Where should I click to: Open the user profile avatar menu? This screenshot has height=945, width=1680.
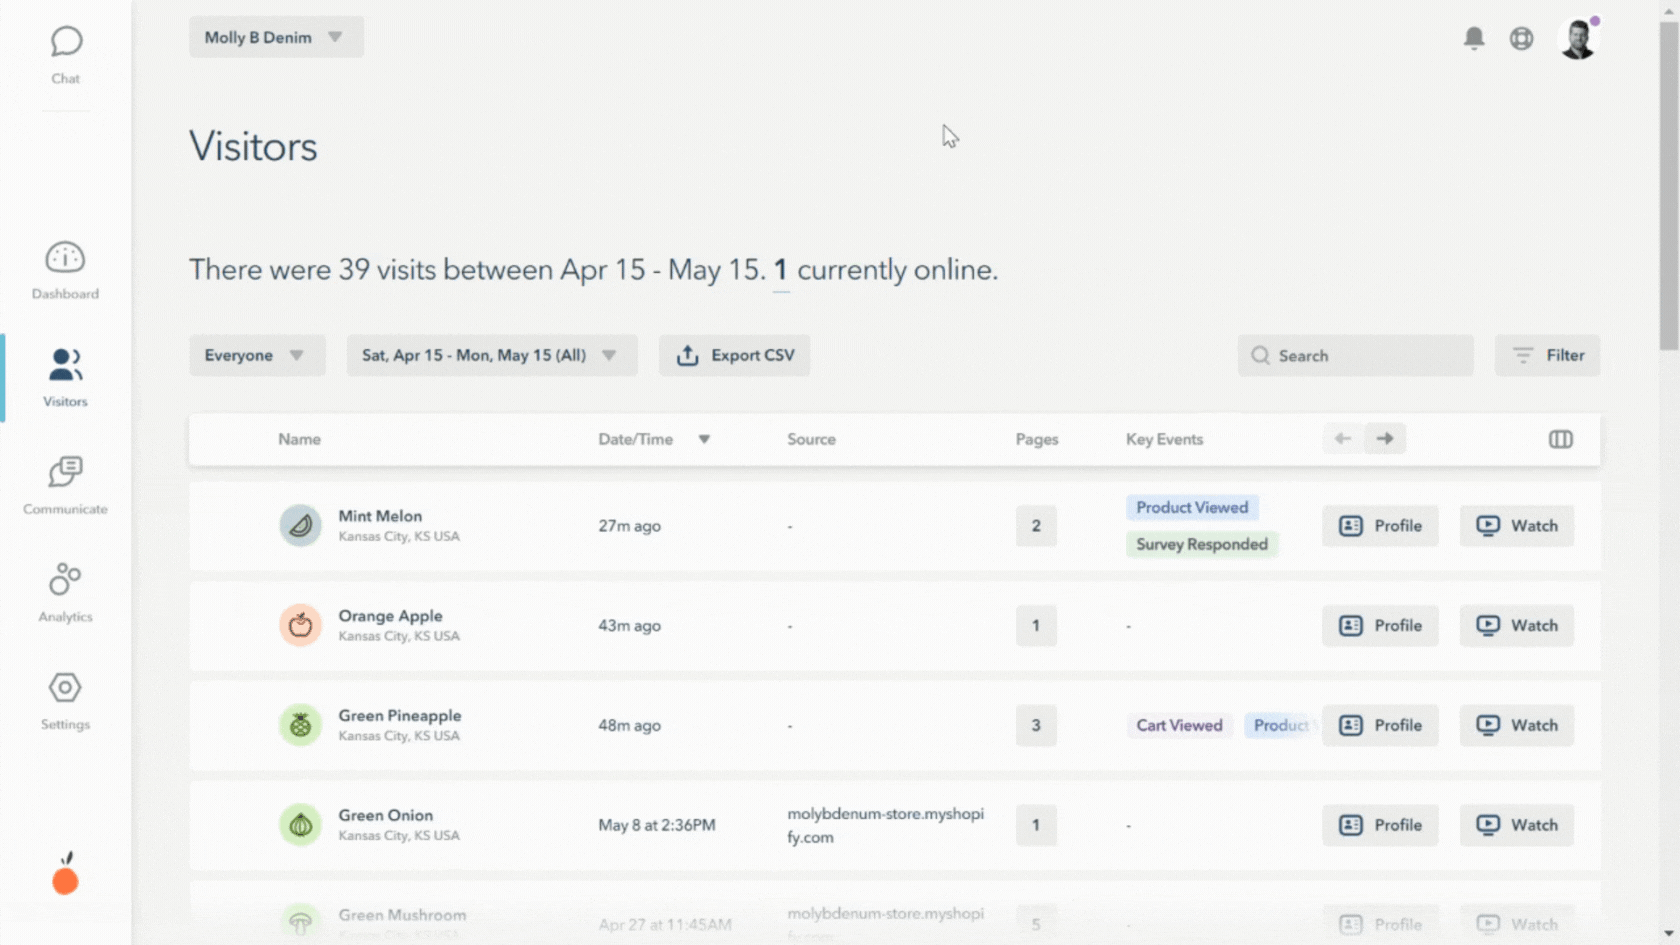1578,39
